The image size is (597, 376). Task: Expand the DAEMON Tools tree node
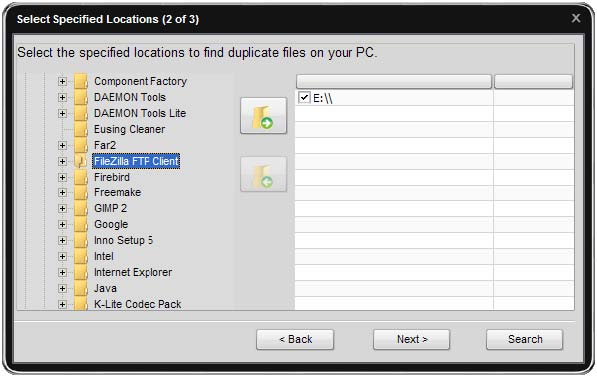click(62, 97)
